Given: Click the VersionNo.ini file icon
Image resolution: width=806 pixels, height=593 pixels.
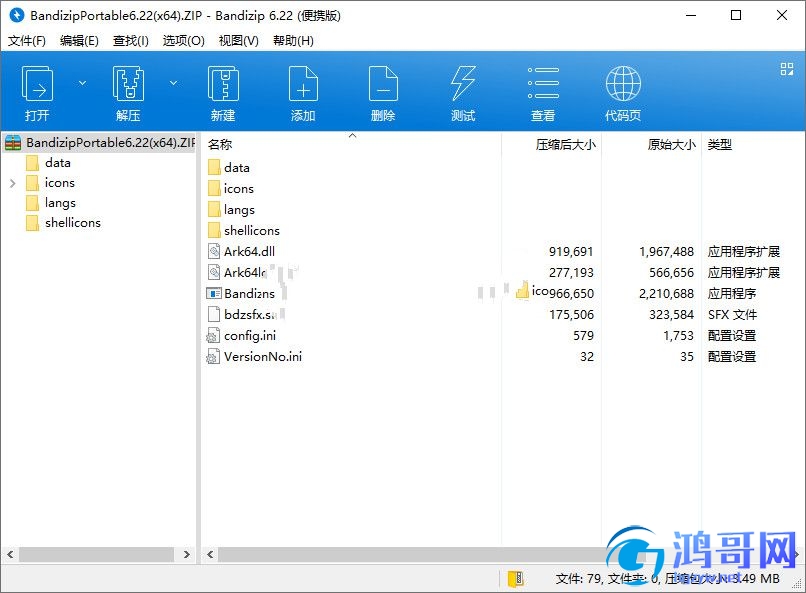Looking at the screenshot, I should (x=213, y=357).
